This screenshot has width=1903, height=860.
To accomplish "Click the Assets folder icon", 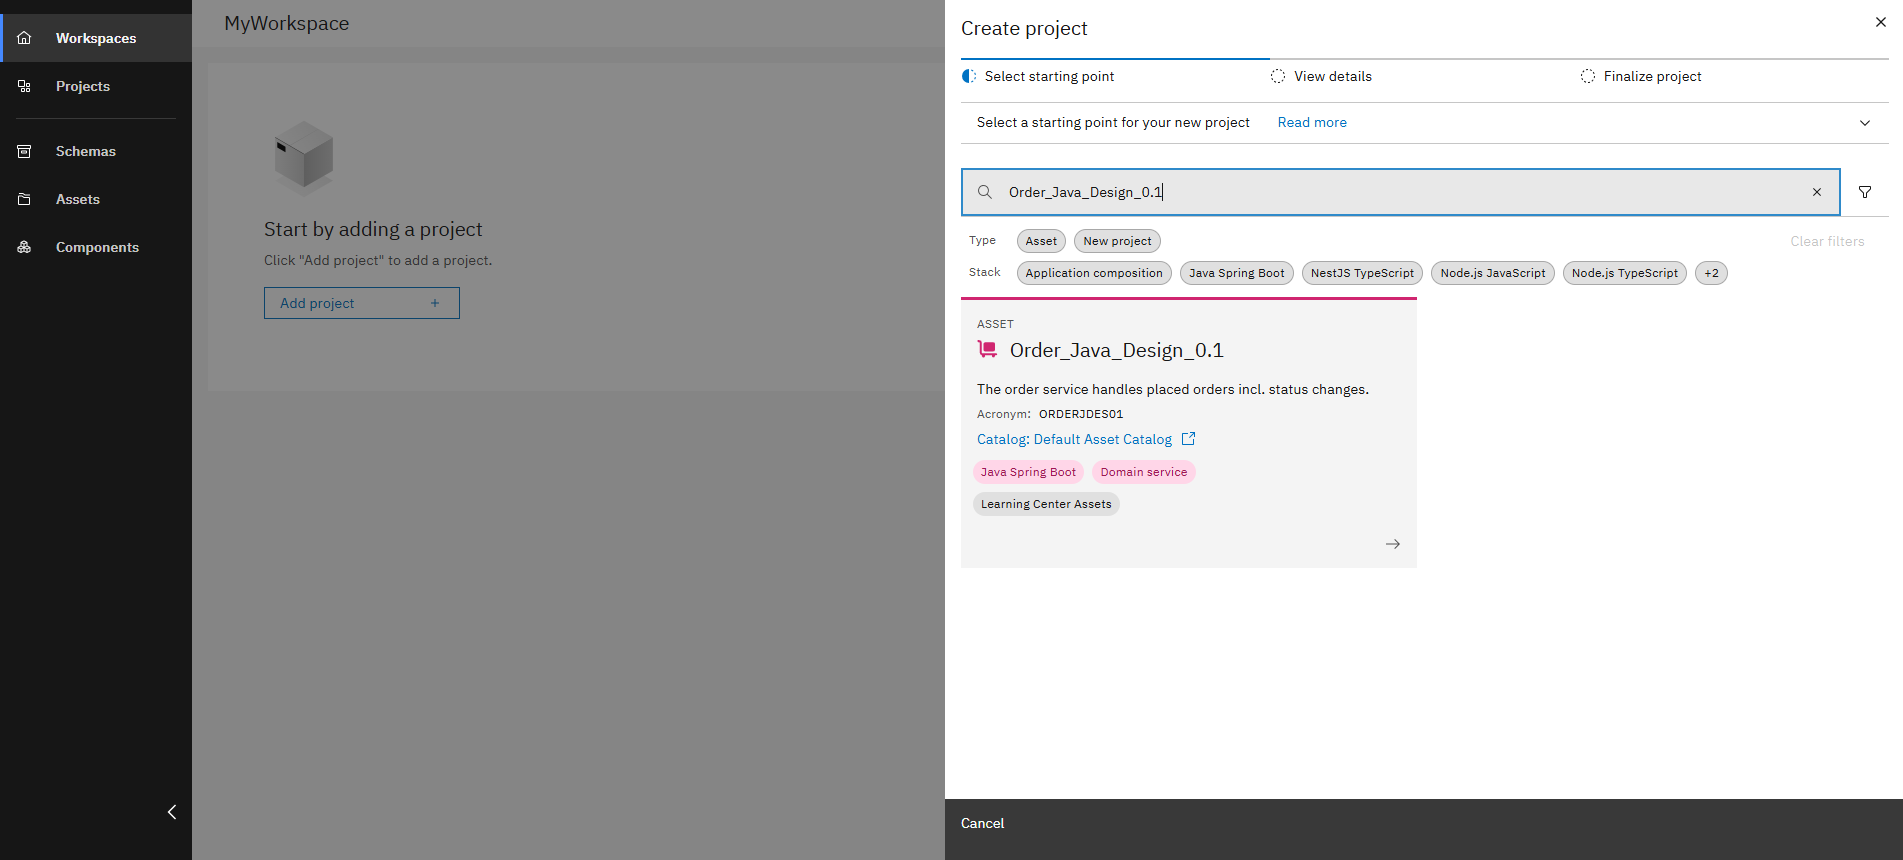I will (x=24, y=199).
